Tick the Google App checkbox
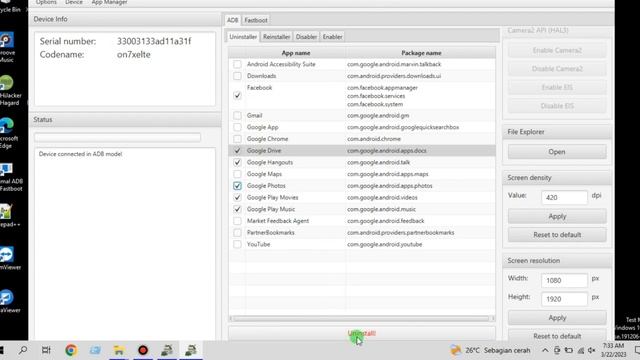This screenshot has width=640, height=360. click(x=237, y=127)
